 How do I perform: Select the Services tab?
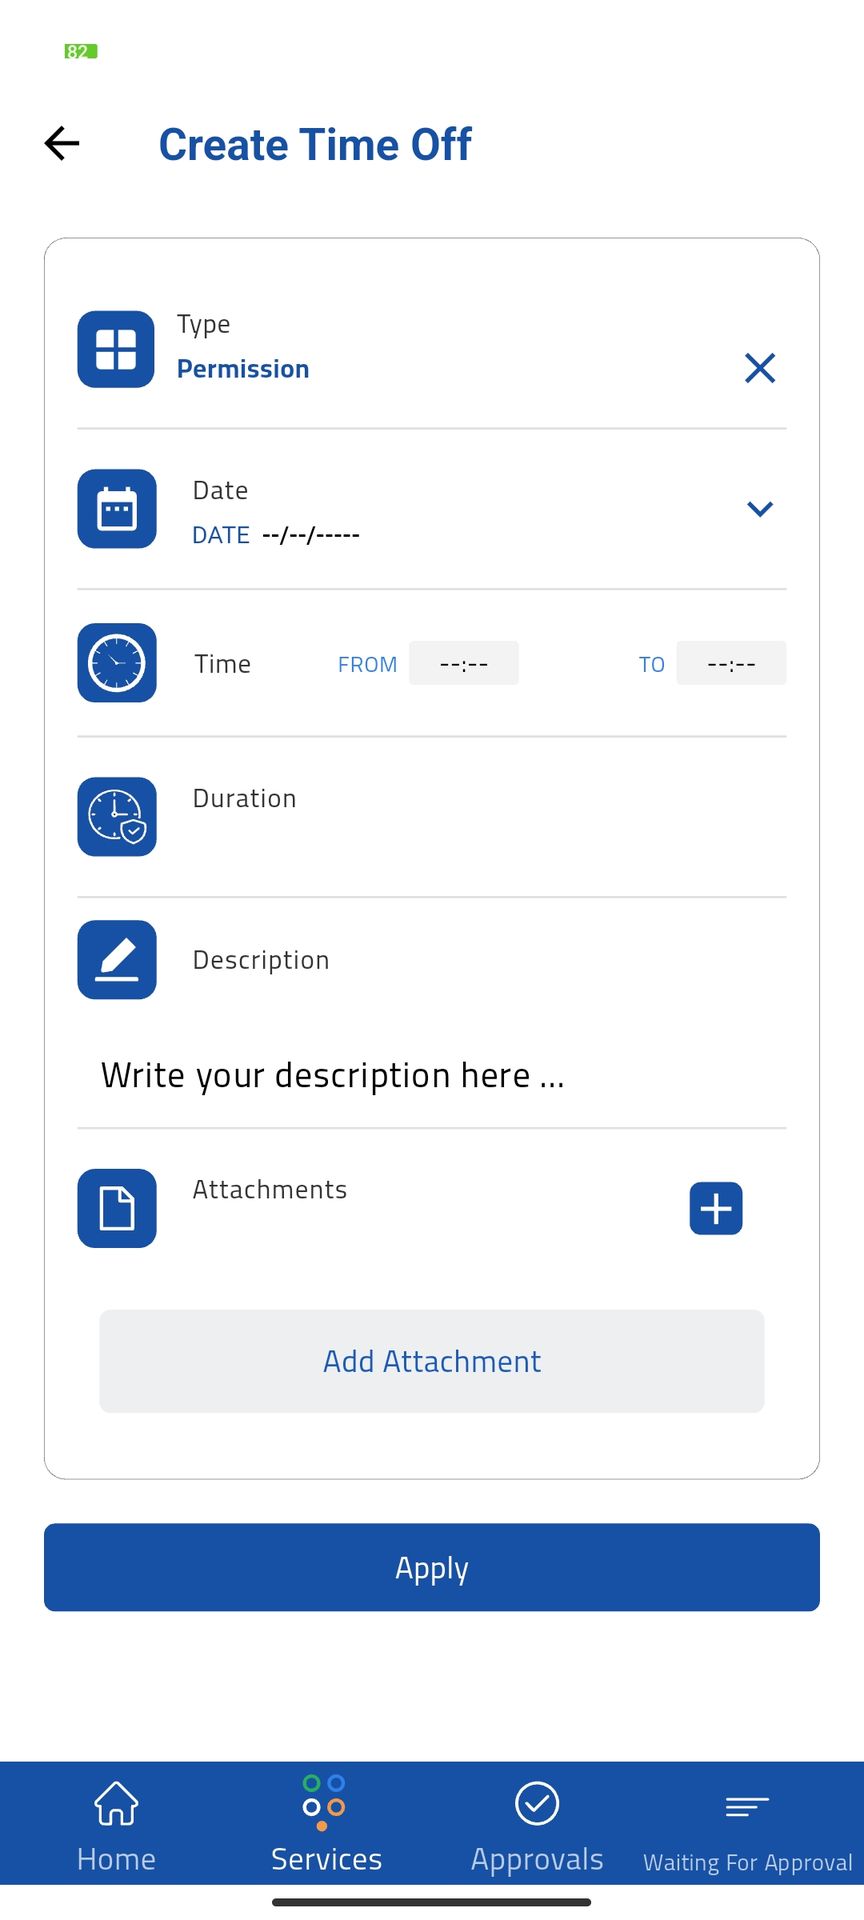tap(326, 1826)
